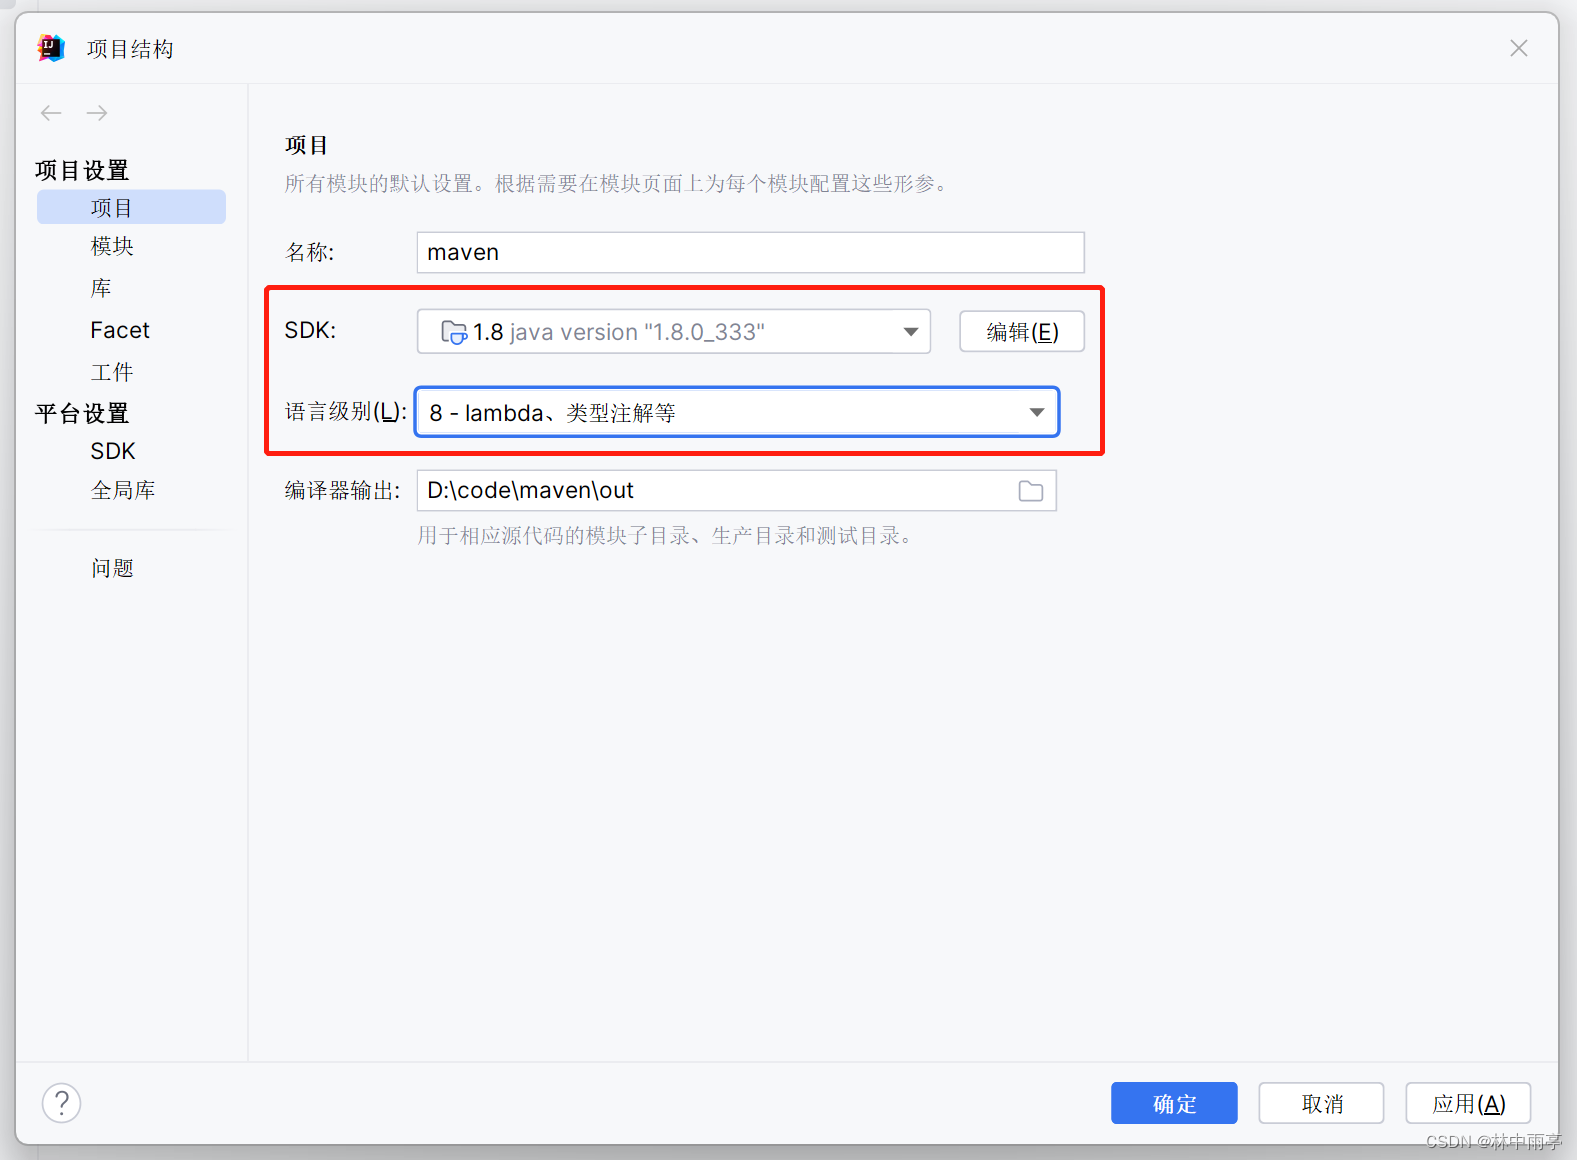Click the 编译器输出 path field
This screenshot has width=1577, height=1160.
[736, 491]
